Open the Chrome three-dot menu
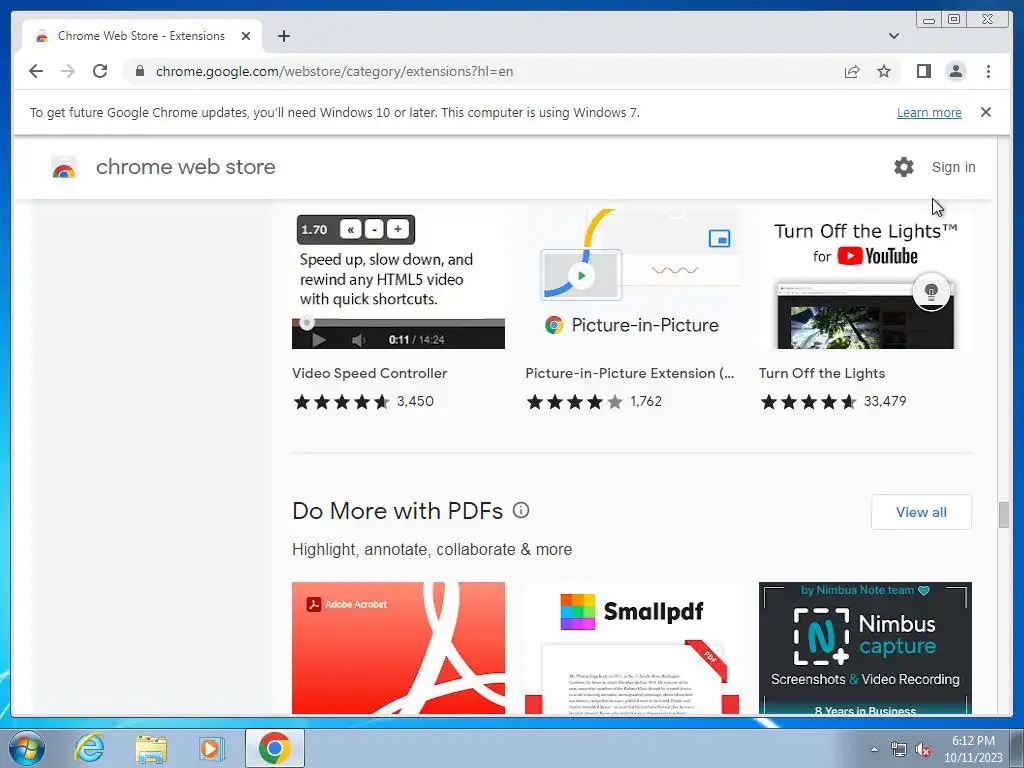The image size is (1024, 768). pyautogui.click(x=988, y=71)
